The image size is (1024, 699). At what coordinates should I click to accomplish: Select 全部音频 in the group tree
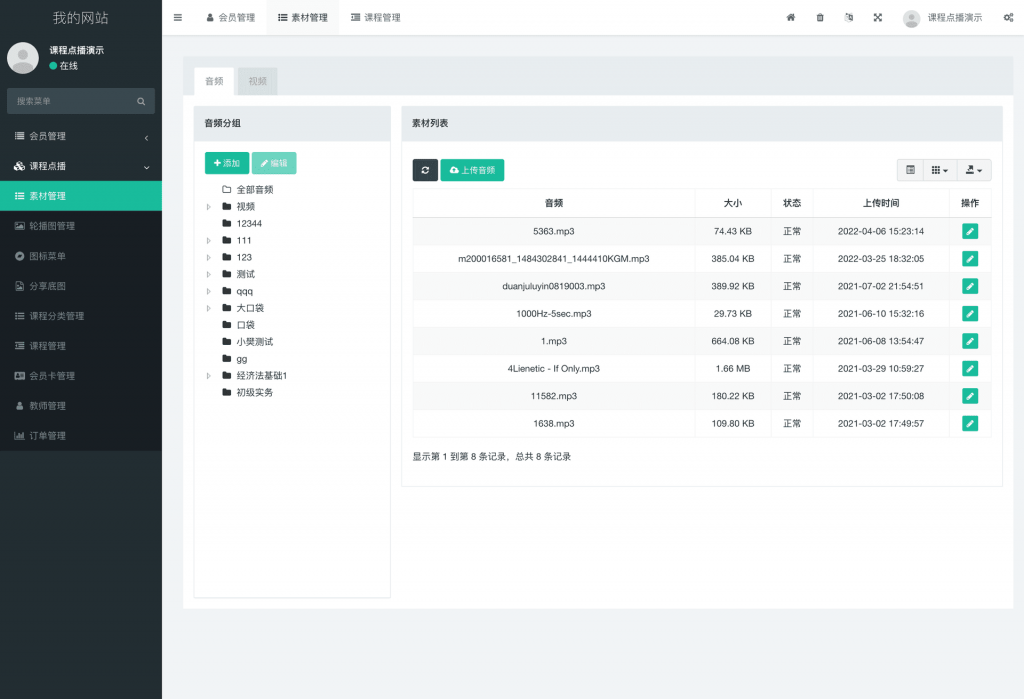(x=254, y=189)
